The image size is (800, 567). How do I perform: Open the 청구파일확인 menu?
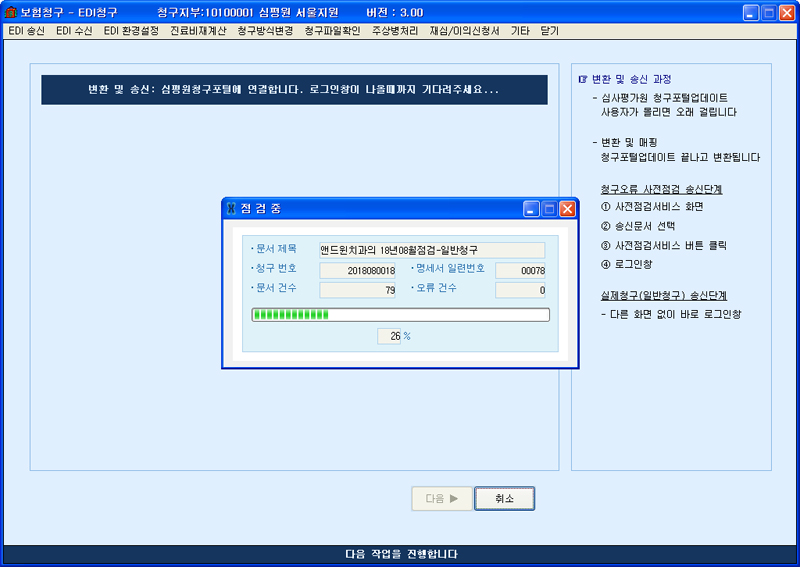pyautogui.click(x=332, y=31)
